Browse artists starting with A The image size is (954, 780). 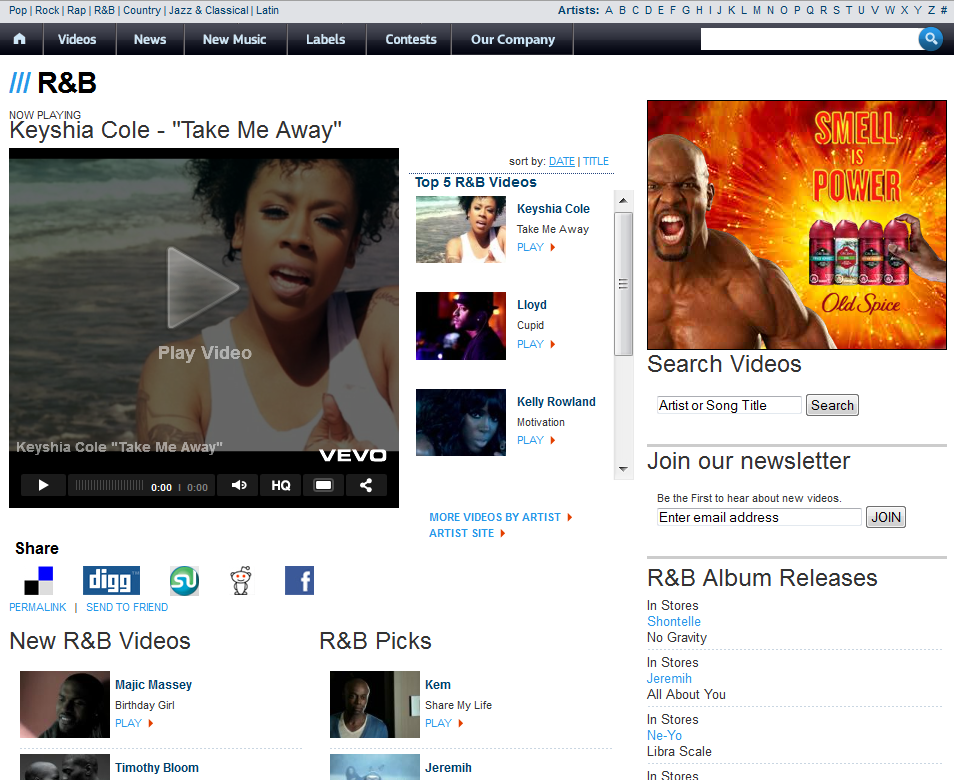tap(608, 10)
